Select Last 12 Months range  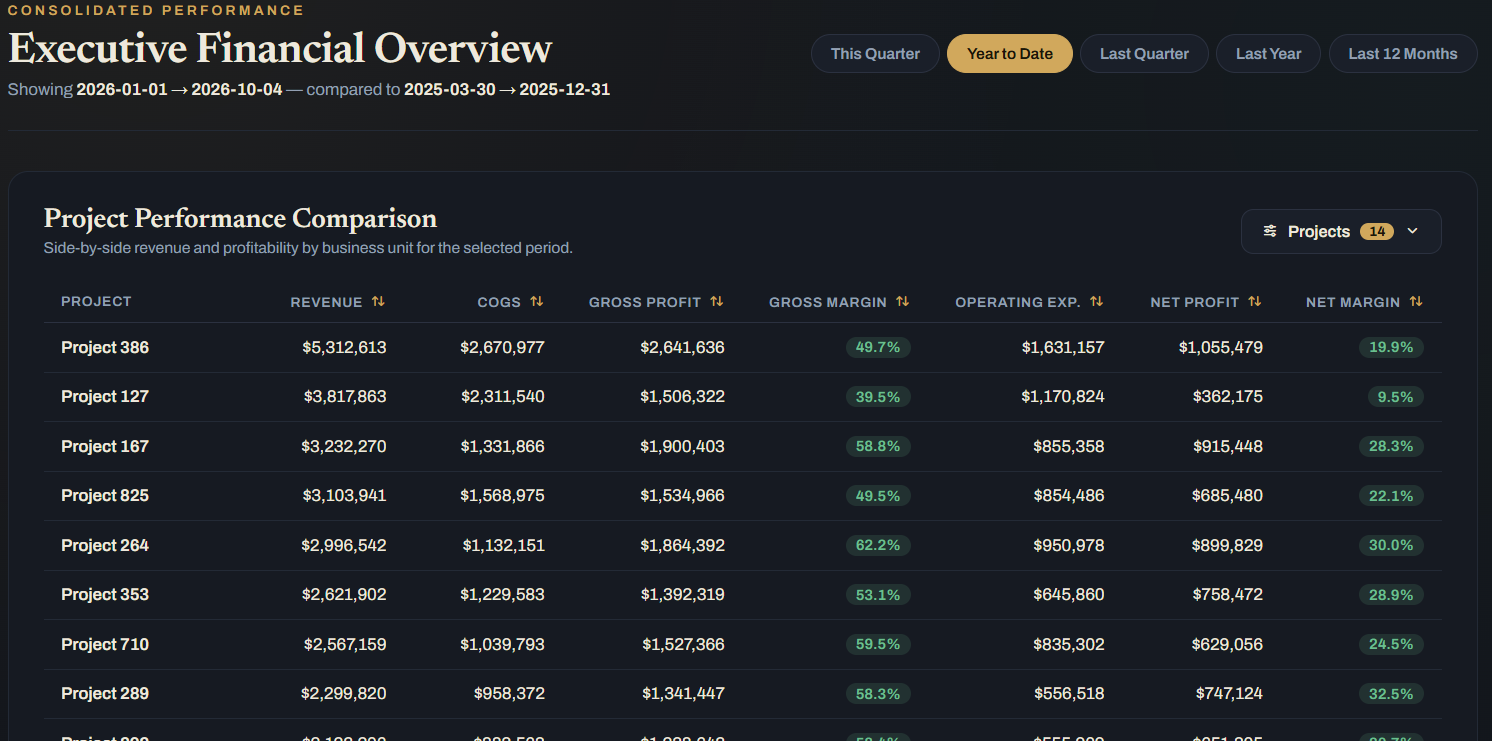[x=1403, y=54]
